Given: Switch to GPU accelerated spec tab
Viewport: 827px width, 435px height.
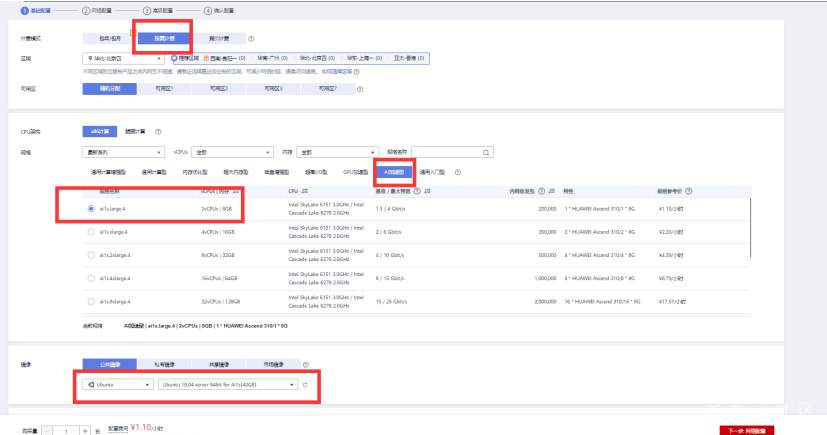Looking at the screenshot, I should pyautogui.click(x=355, y=172).
